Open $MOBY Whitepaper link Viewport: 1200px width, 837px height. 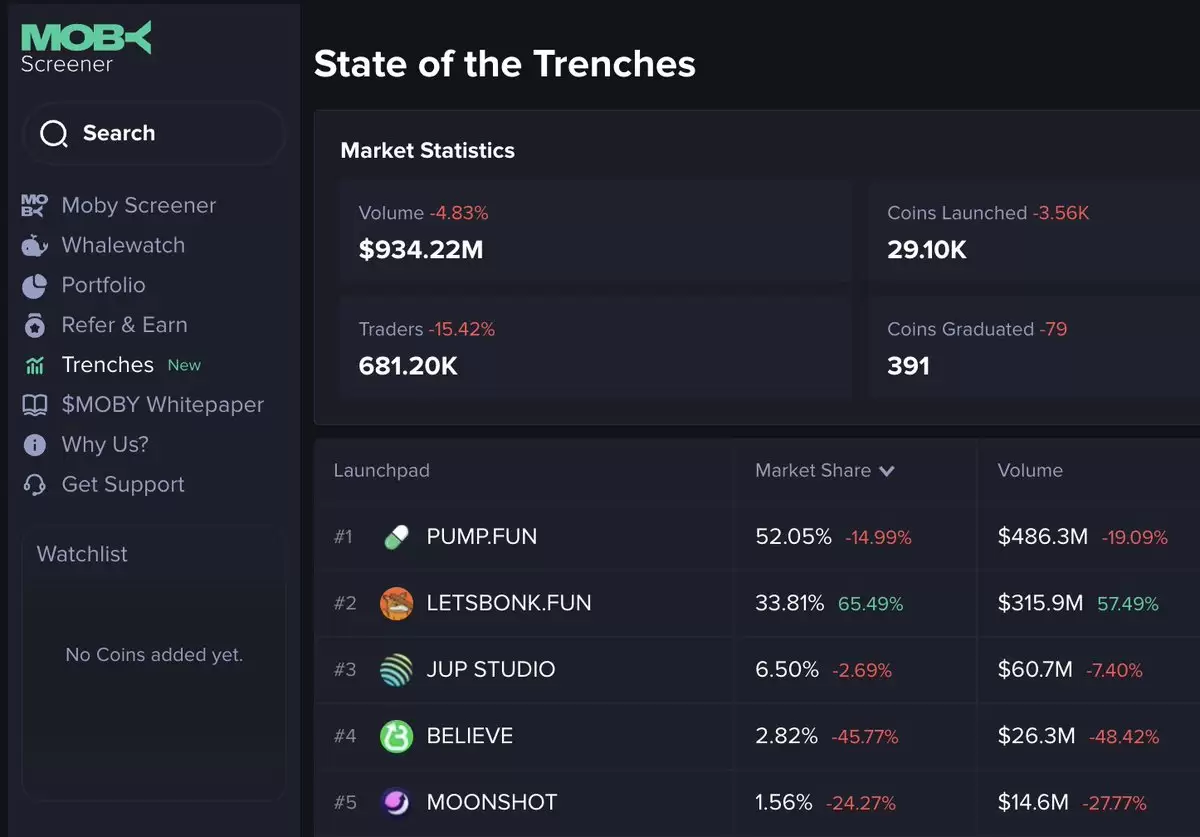(162, 405)
